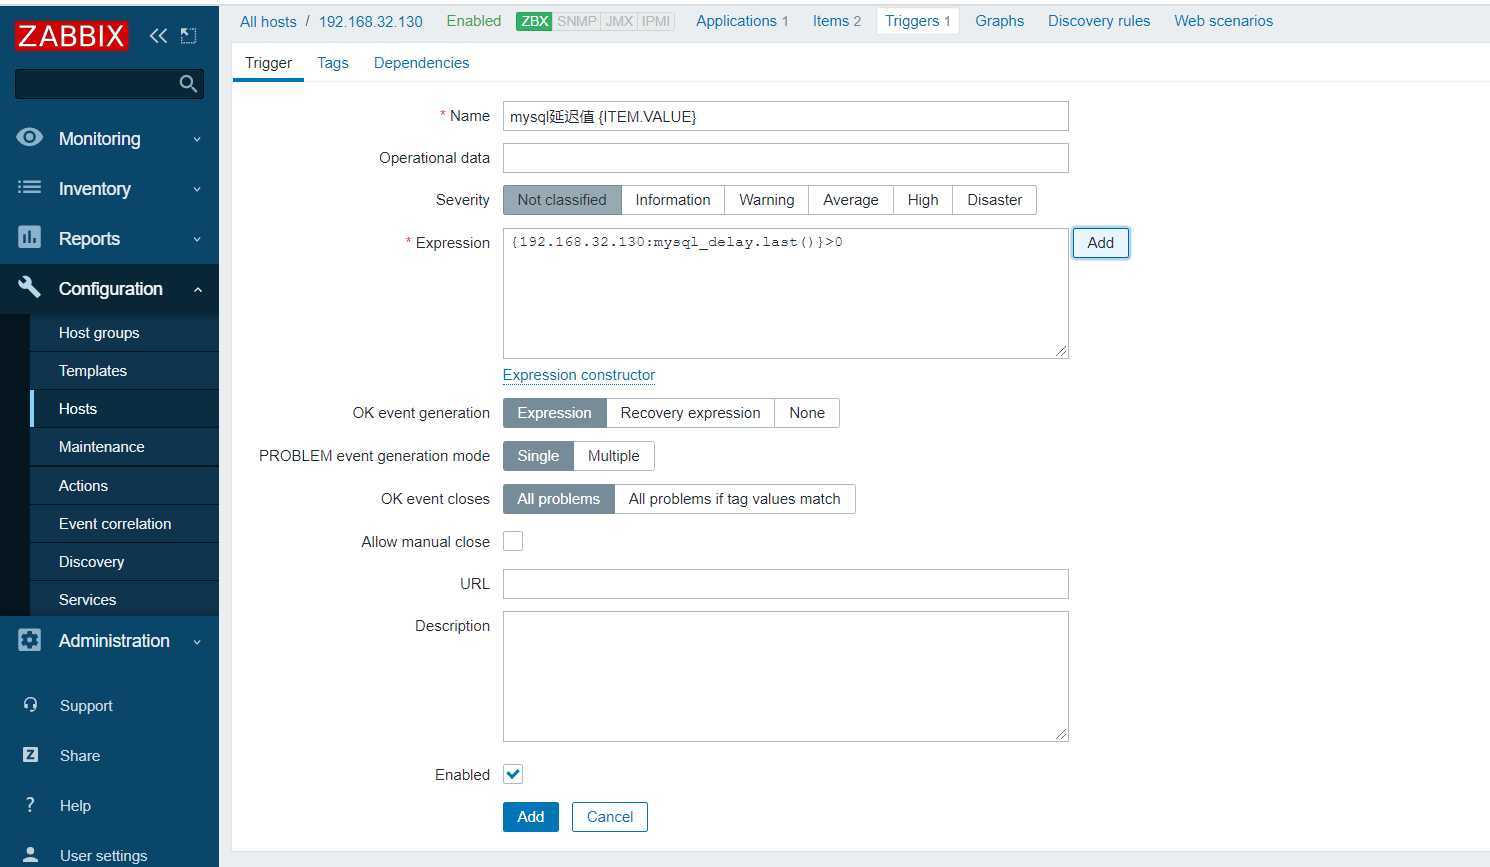Set severity to Average
Screen dimensions: 1490x867
(x=851, y=200)
